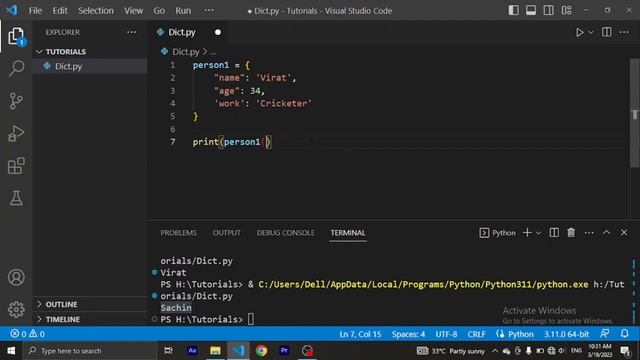Close Dict.py tab via unsaved dot
This screenshot has height=360, width=640.
coord(218,32)
